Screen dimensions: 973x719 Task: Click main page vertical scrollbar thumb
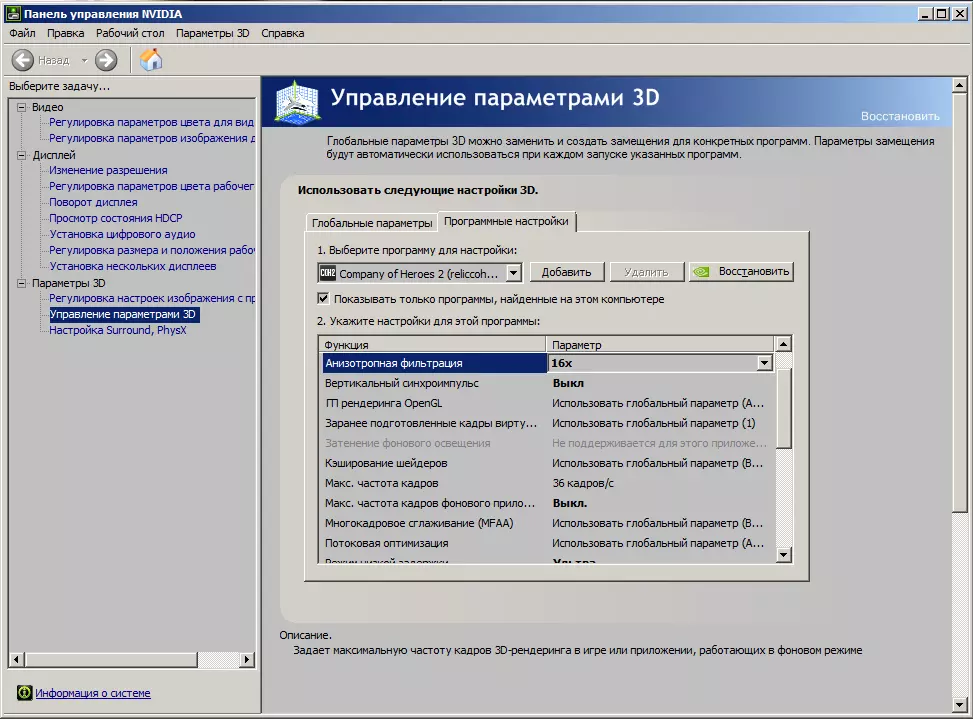[959, 302]
